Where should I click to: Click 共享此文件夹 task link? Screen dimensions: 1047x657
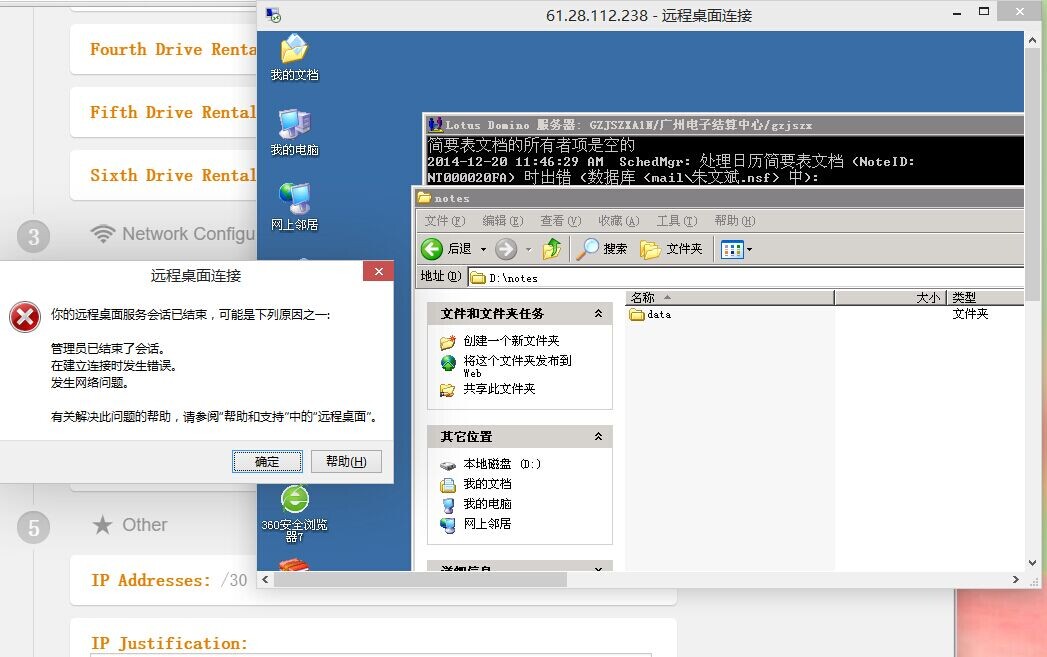499,389
